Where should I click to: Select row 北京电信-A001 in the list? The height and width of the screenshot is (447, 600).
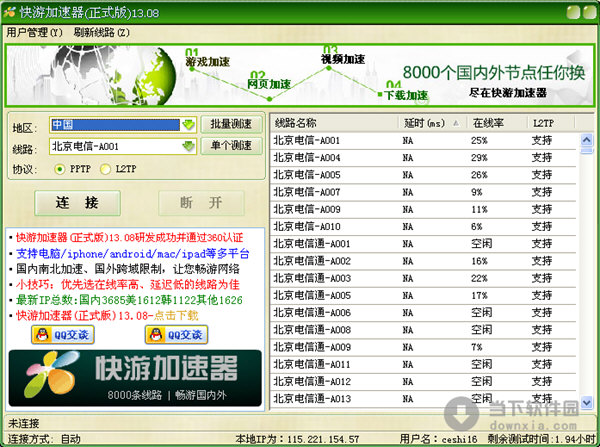[423, 140]
